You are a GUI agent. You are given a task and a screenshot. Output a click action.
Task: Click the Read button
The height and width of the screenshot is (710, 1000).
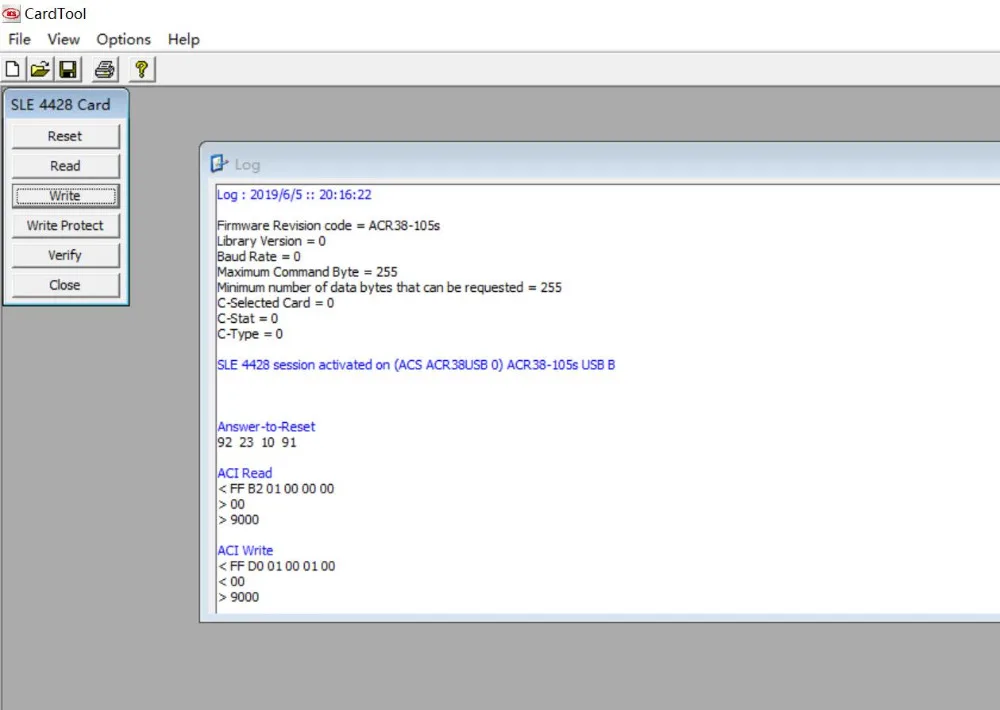65,166
